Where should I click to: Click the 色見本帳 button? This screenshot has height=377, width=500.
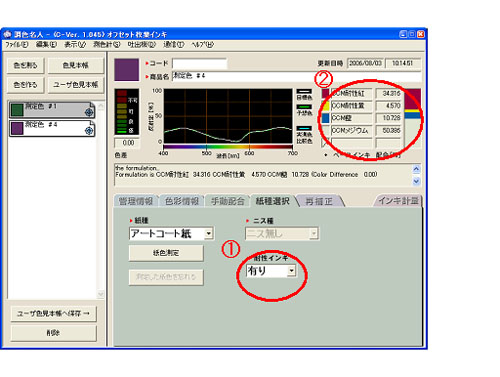click(x=76, y=65)
